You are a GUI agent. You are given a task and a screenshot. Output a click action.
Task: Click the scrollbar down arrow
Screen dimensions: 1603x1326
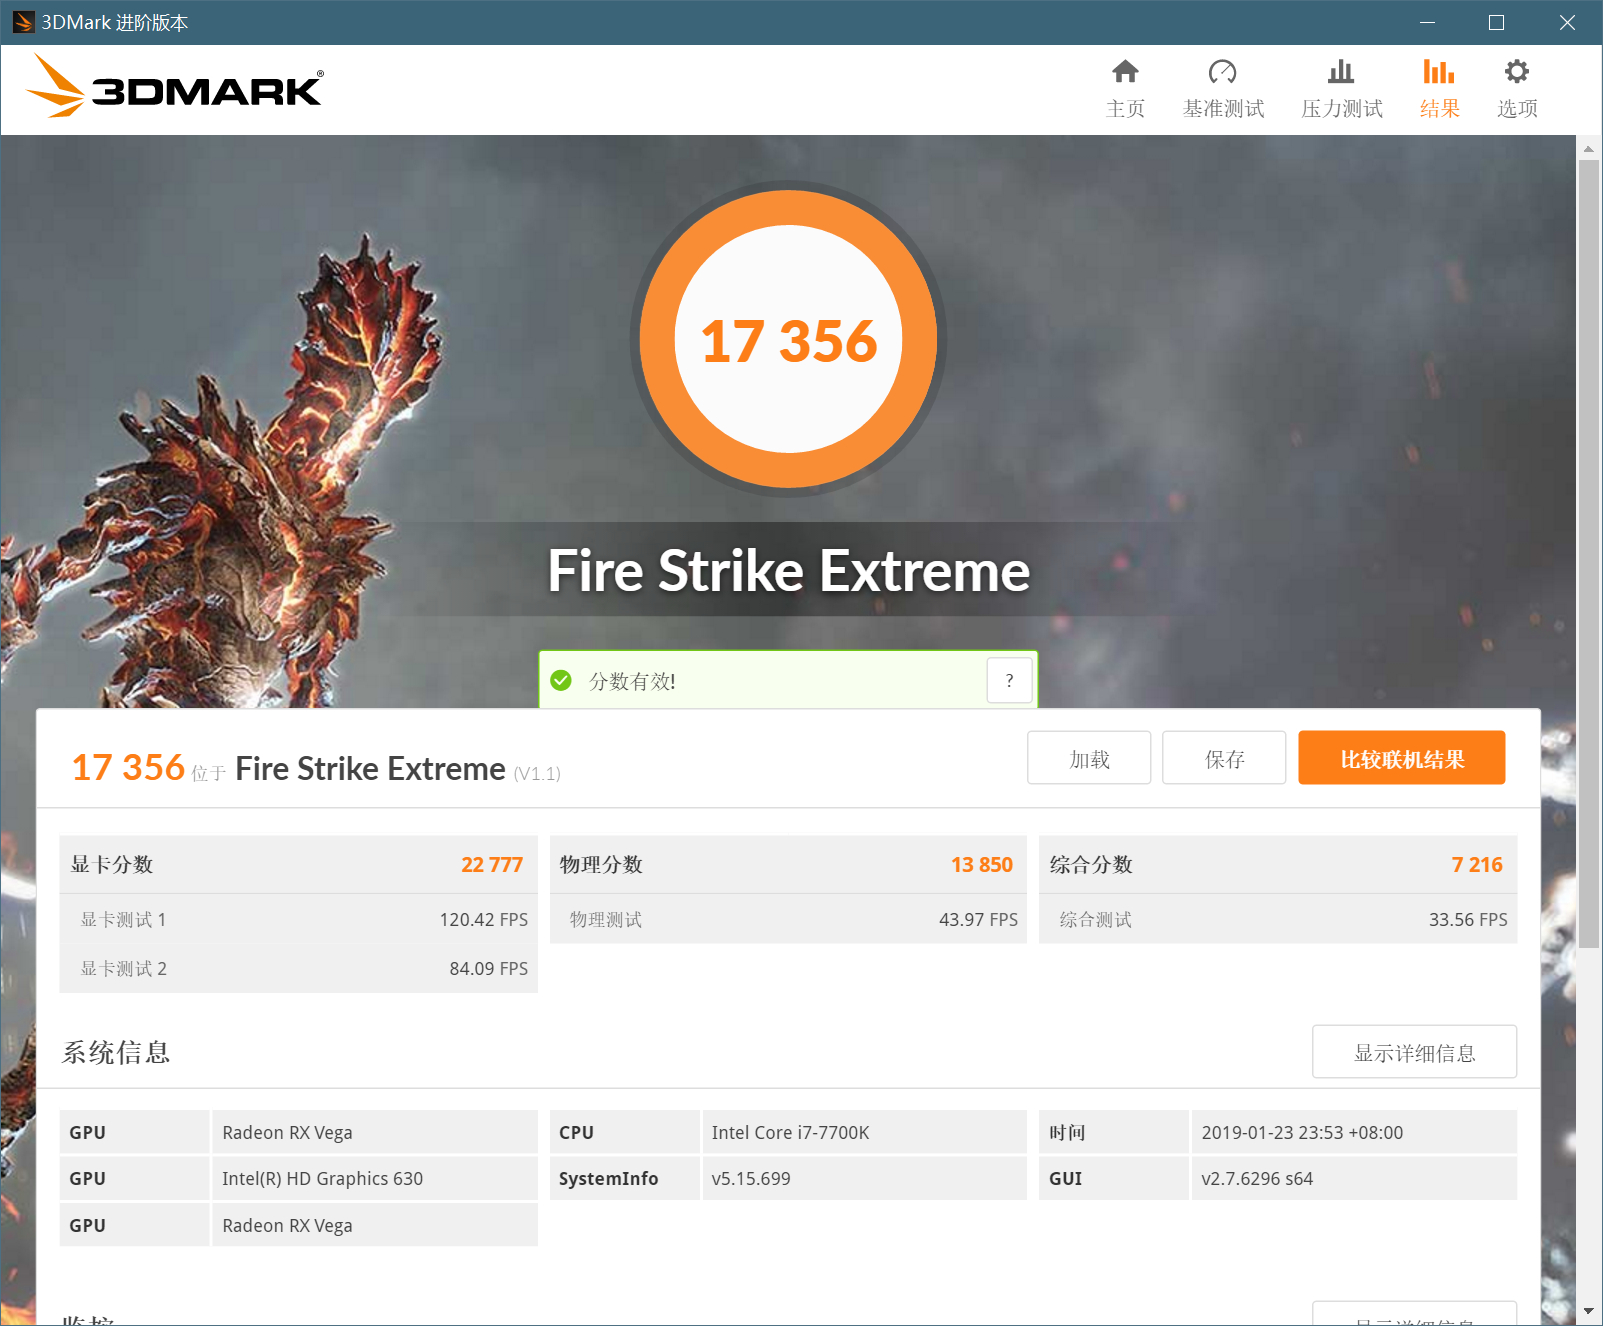pyautogui.click(x=1588, y=1311)
